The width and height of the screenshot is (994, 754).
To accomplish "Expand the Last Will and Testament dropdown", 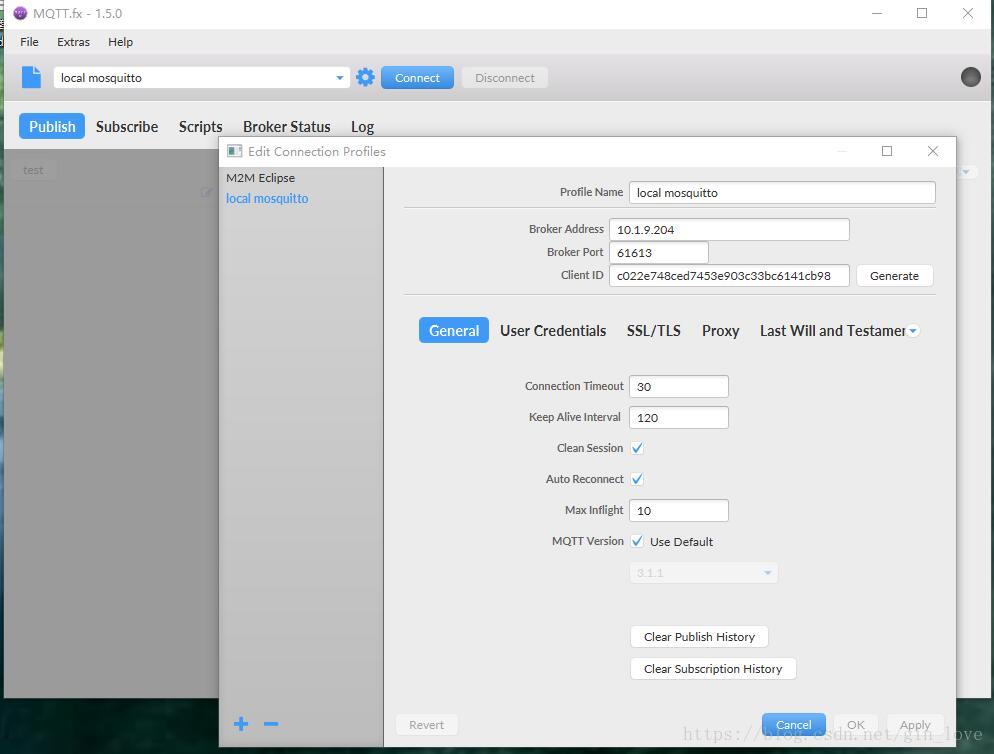I will (912, 330).
